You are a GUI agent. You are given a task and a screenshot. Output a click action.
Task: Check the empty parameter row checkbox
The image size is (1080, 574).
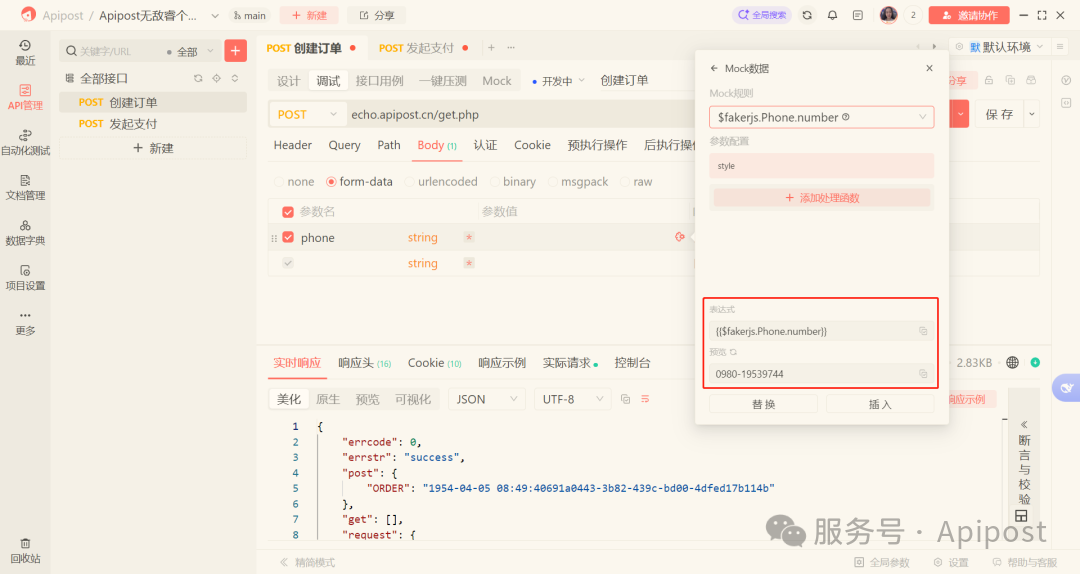coord(288,263)
